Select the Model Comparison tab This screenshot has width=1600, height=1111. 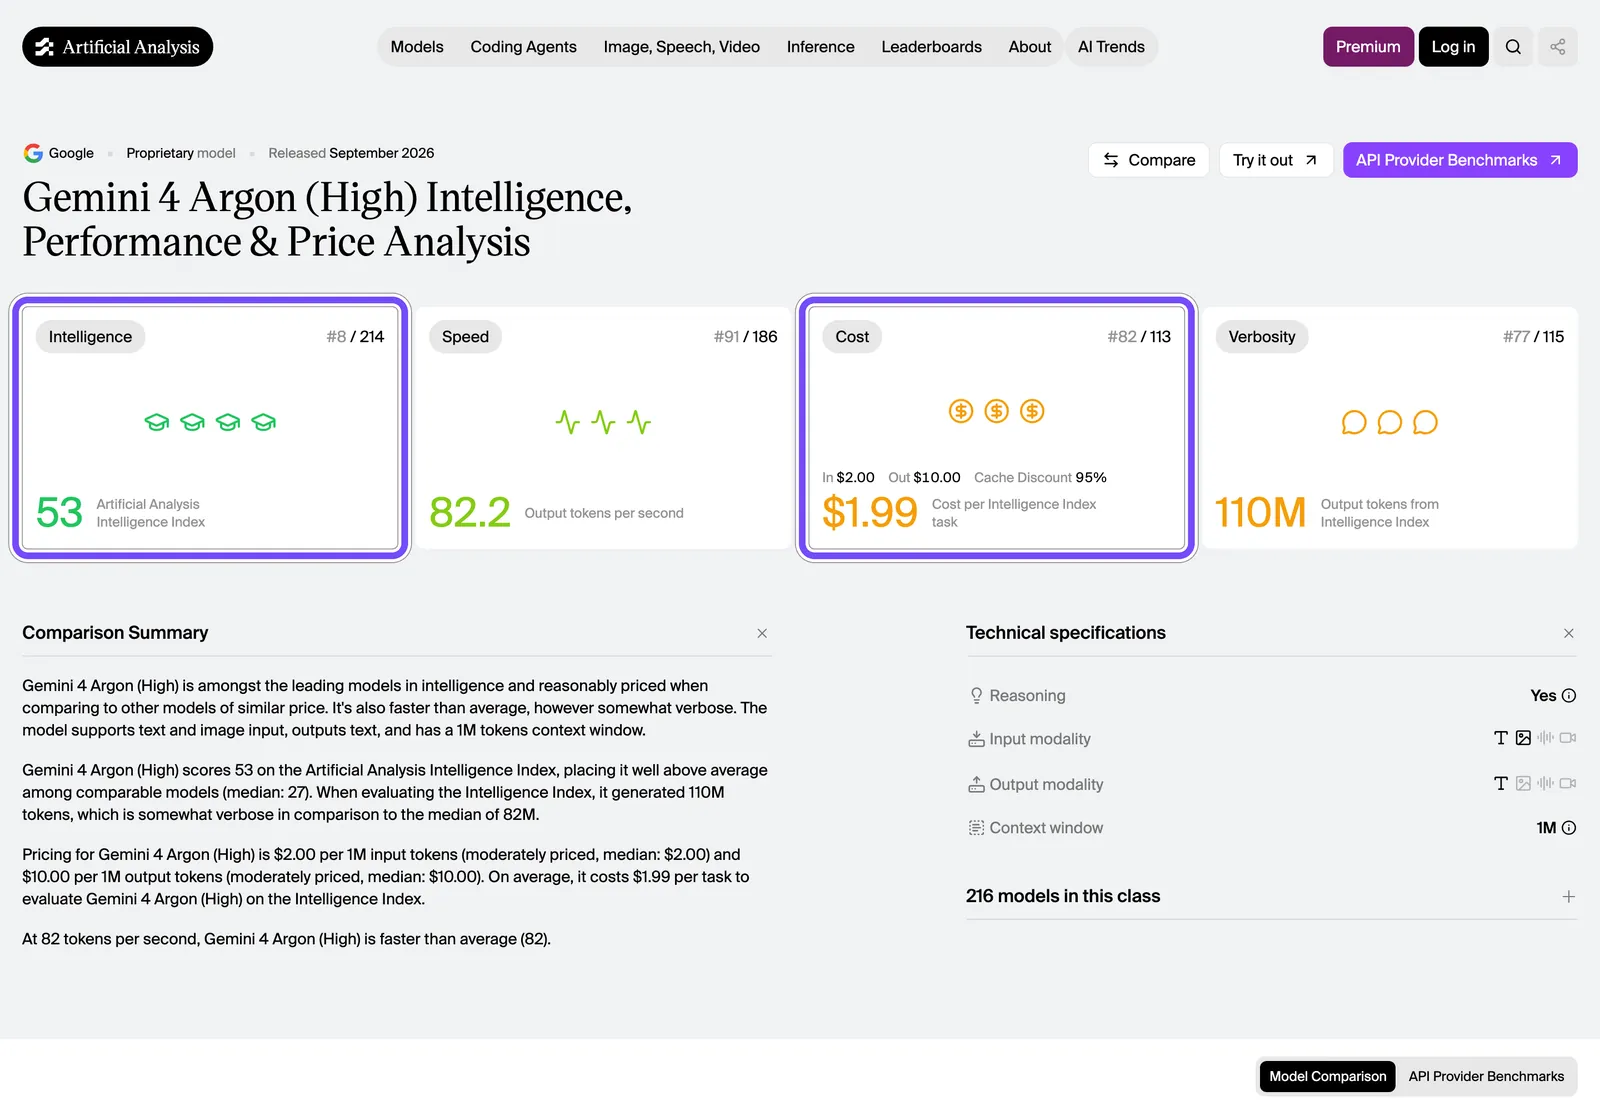[1328, 1077]
